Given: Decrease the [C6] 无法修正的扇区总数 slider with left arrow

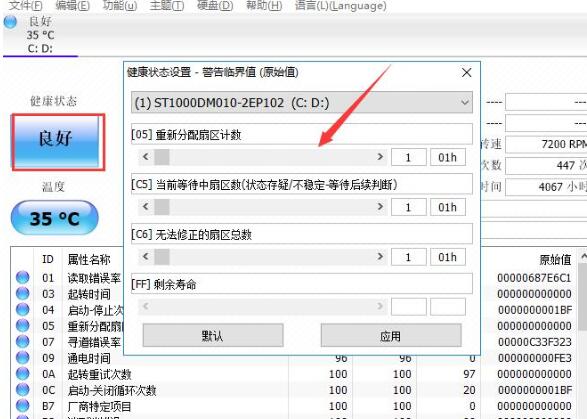Looking at the screenshot, I should point(146,257).
